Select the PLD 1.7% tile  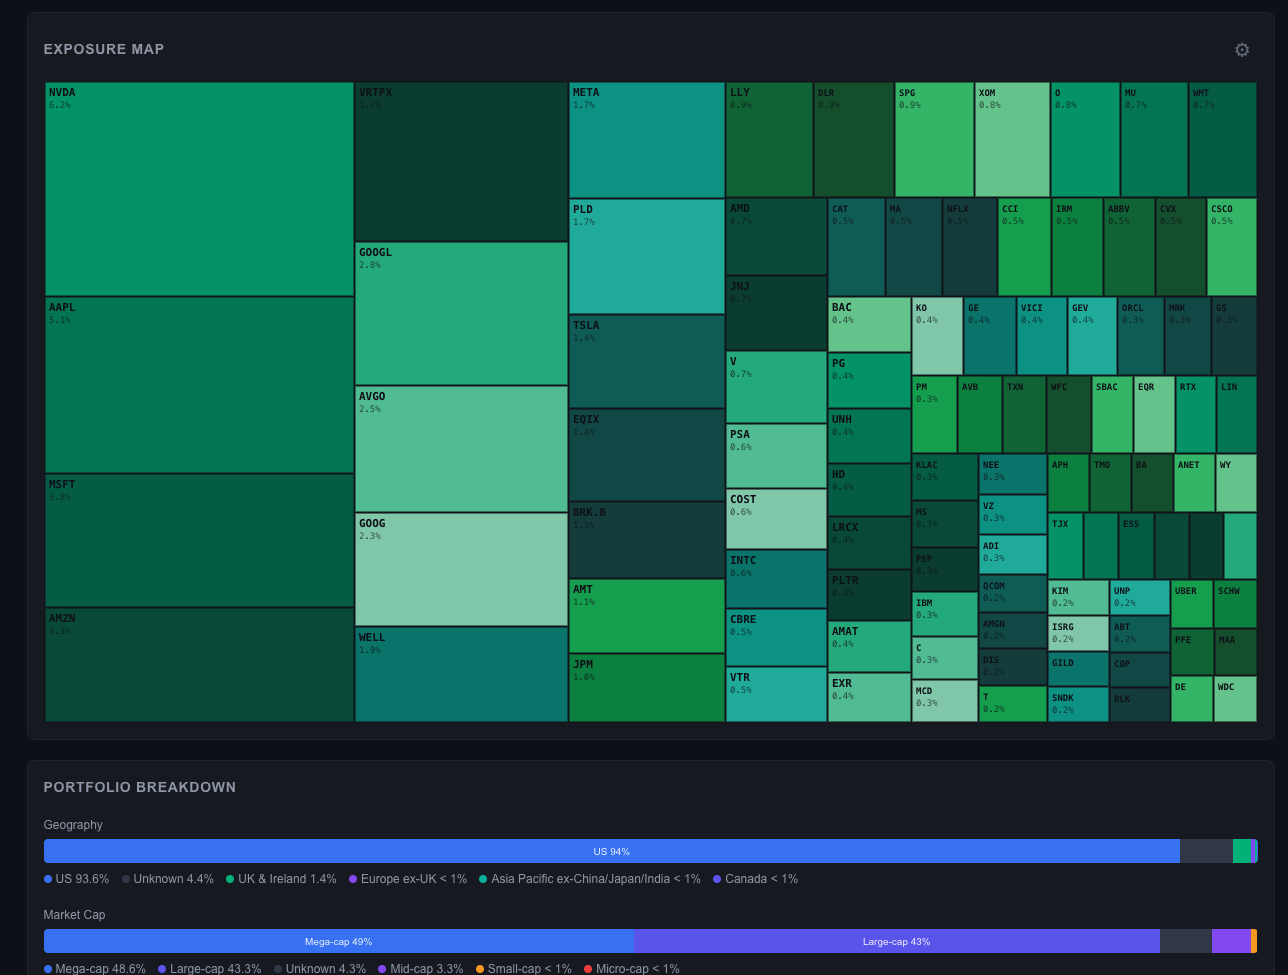coord(647,256)
